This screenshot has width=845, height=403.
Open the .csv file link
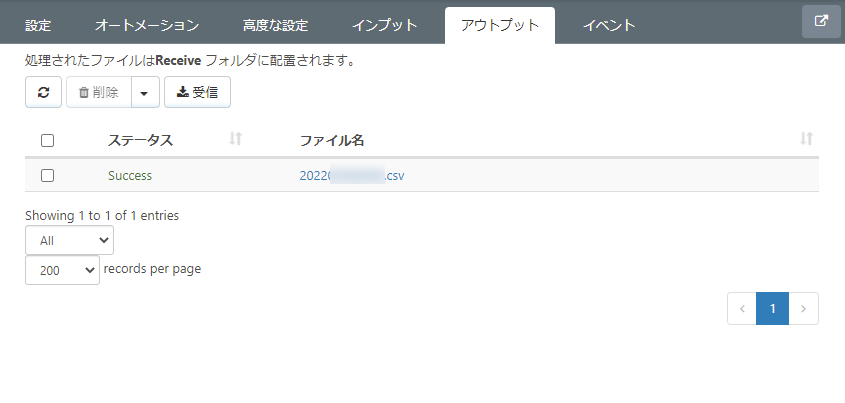tap(352, 176)
